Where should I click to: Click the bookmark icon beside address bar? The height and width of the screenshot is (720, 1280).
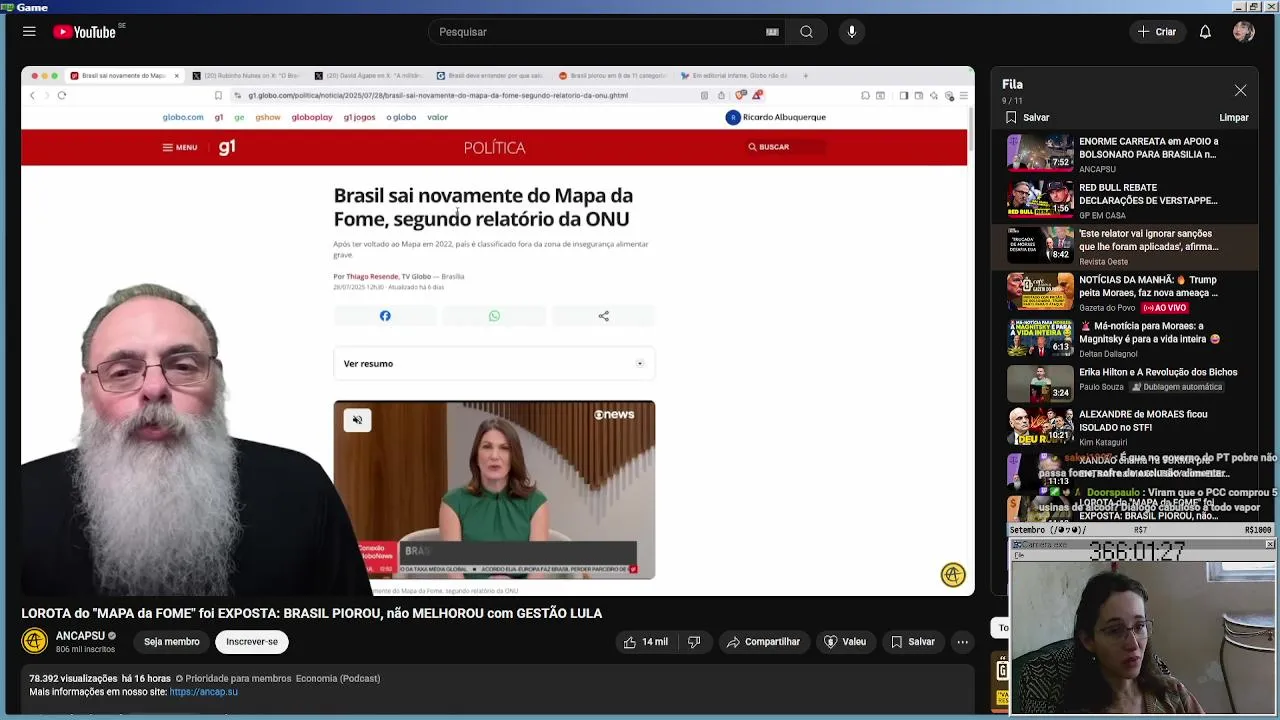point(218,95)
